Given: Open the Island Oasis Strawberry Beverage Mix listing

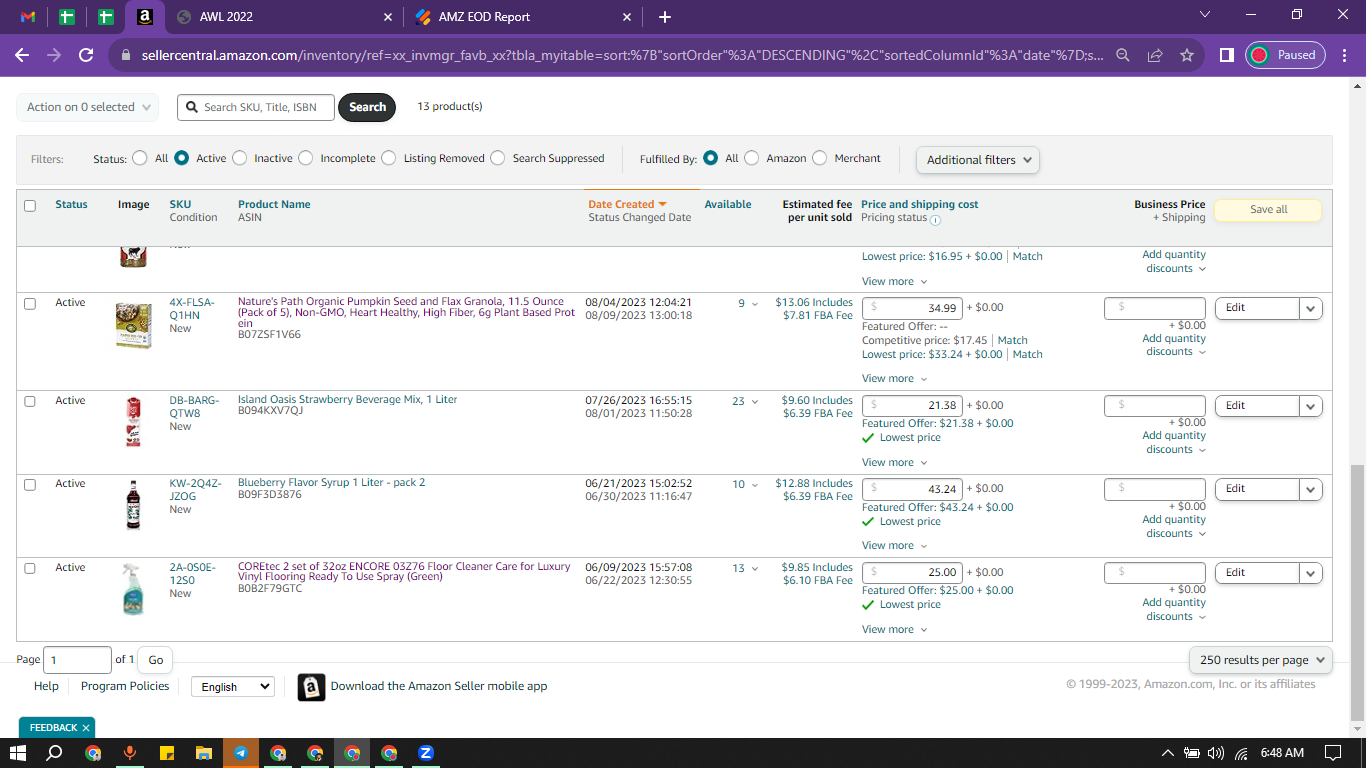Looking at the screenshot, I should (x=347, y=400).
